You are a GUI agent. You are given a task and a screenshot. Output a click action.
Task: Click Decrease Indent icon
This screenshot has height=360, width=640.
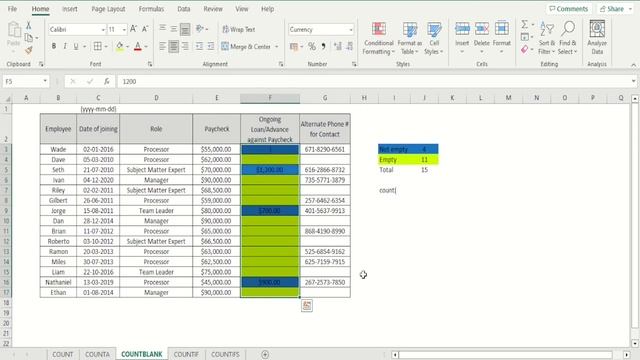tap(199, 47)
